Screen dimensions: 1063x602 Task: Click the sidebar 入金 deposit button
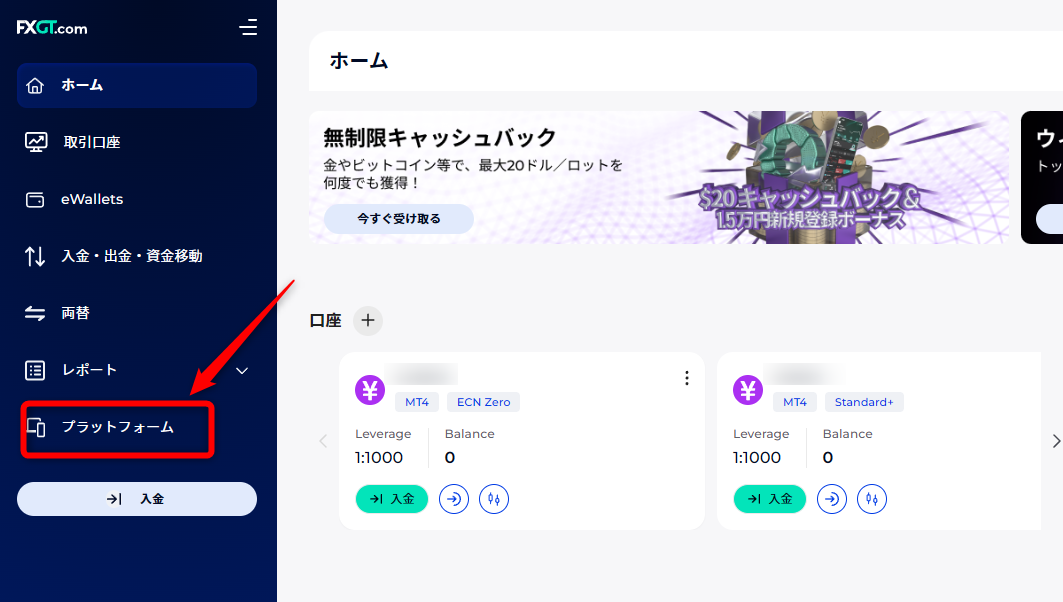(x=137, y=499)
